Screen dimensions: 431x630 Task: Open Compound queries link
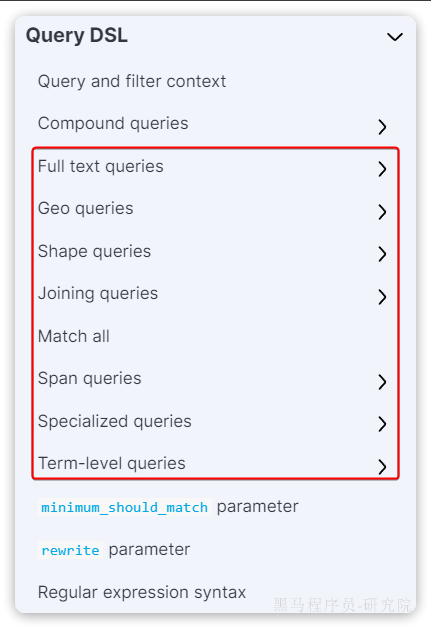coord(113,123)
